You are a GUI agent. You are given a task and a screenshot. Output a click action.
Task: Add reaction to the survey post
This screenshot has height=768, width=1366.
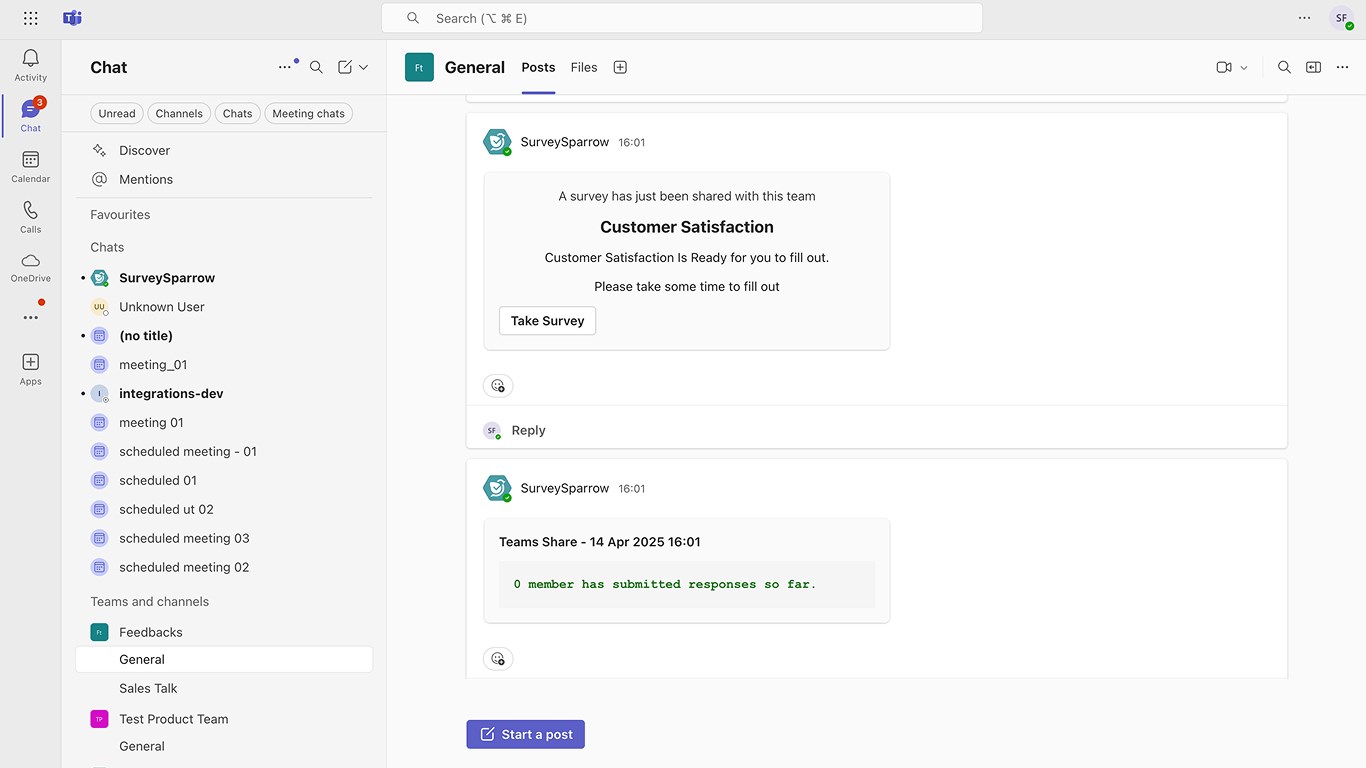pyautogui.click(x=498, y=386)
